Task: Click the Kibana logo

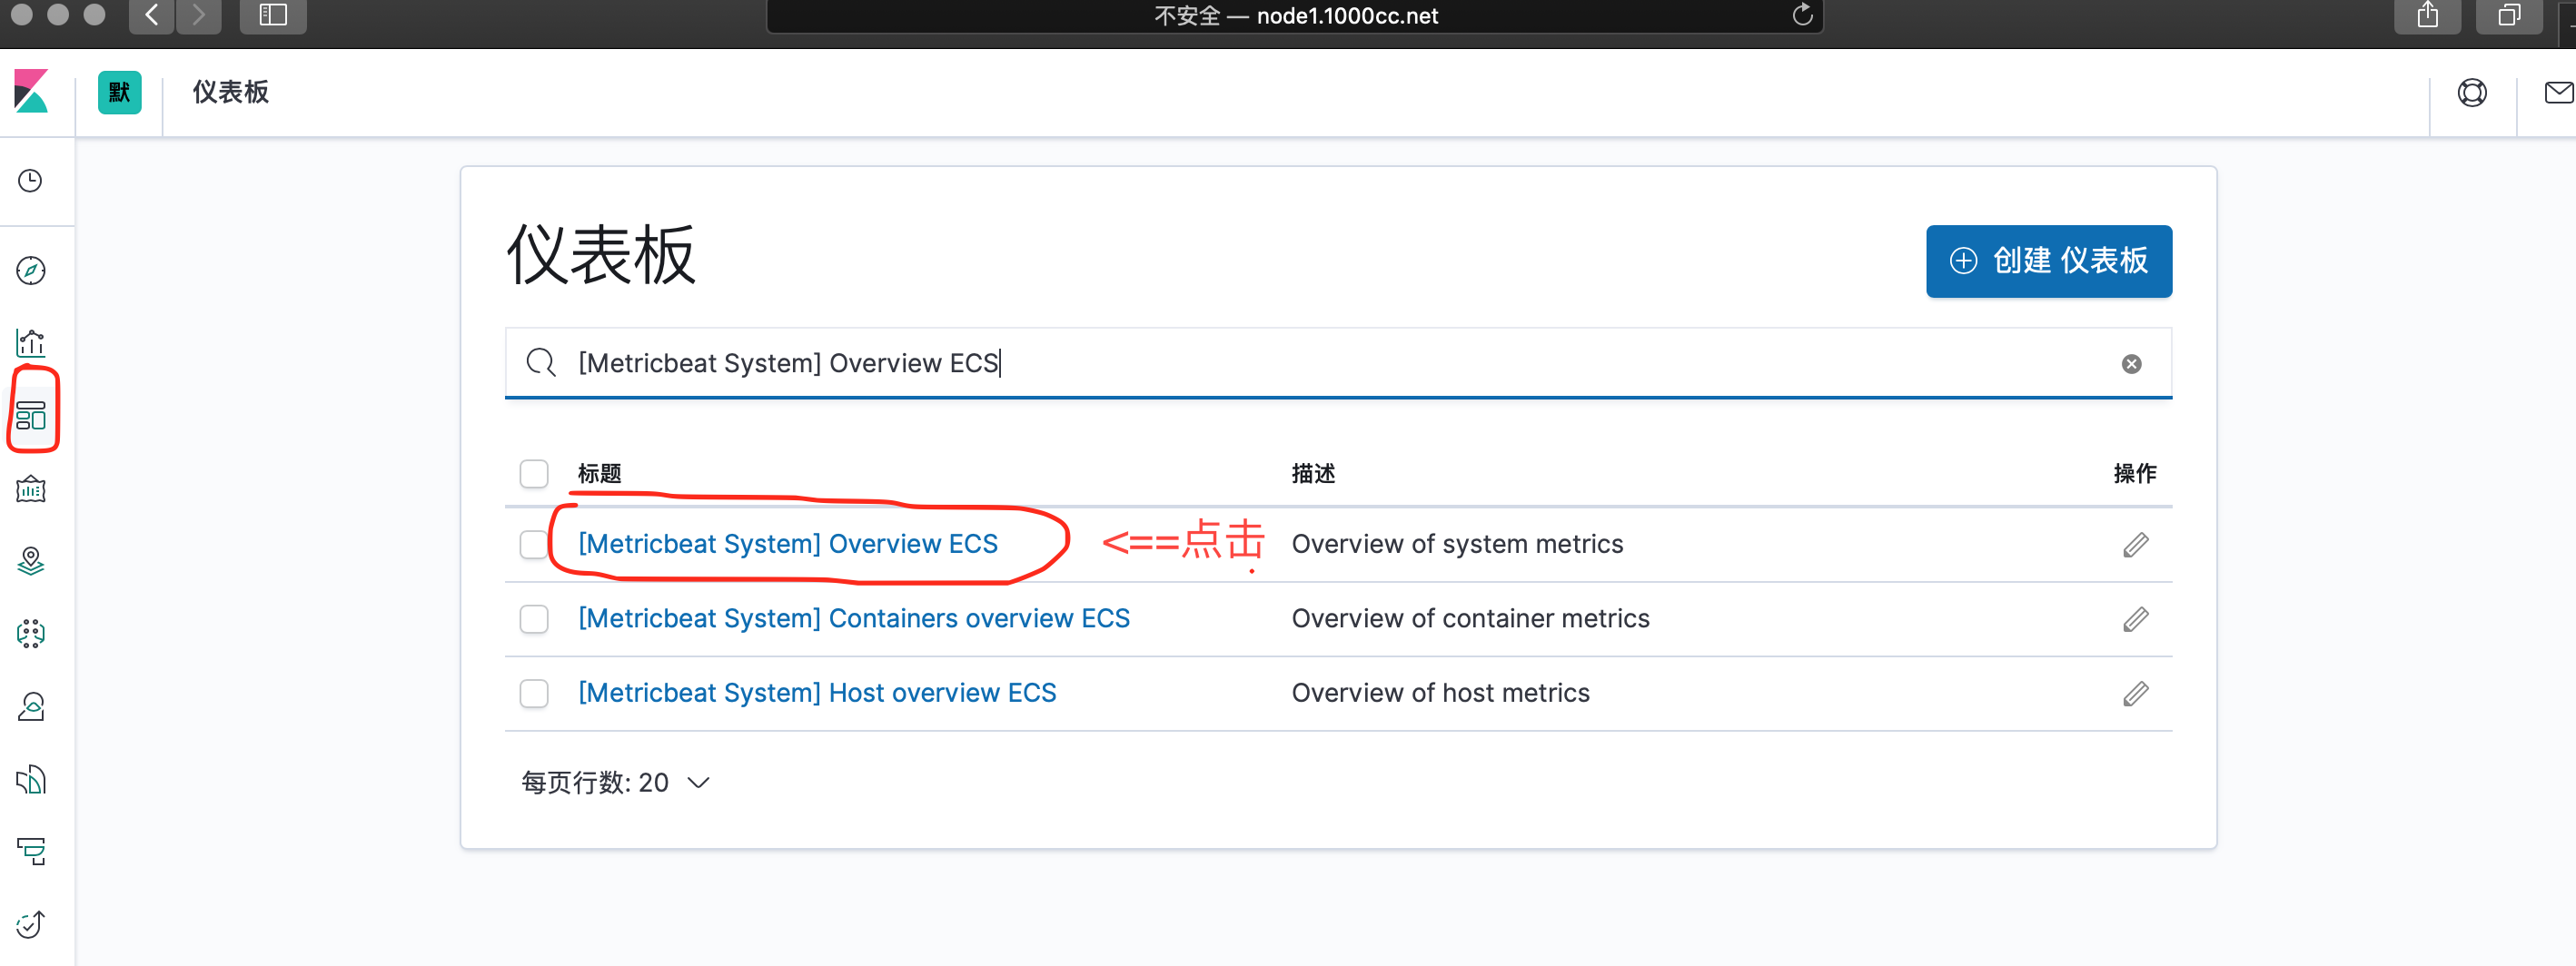Action: (31, 92)
